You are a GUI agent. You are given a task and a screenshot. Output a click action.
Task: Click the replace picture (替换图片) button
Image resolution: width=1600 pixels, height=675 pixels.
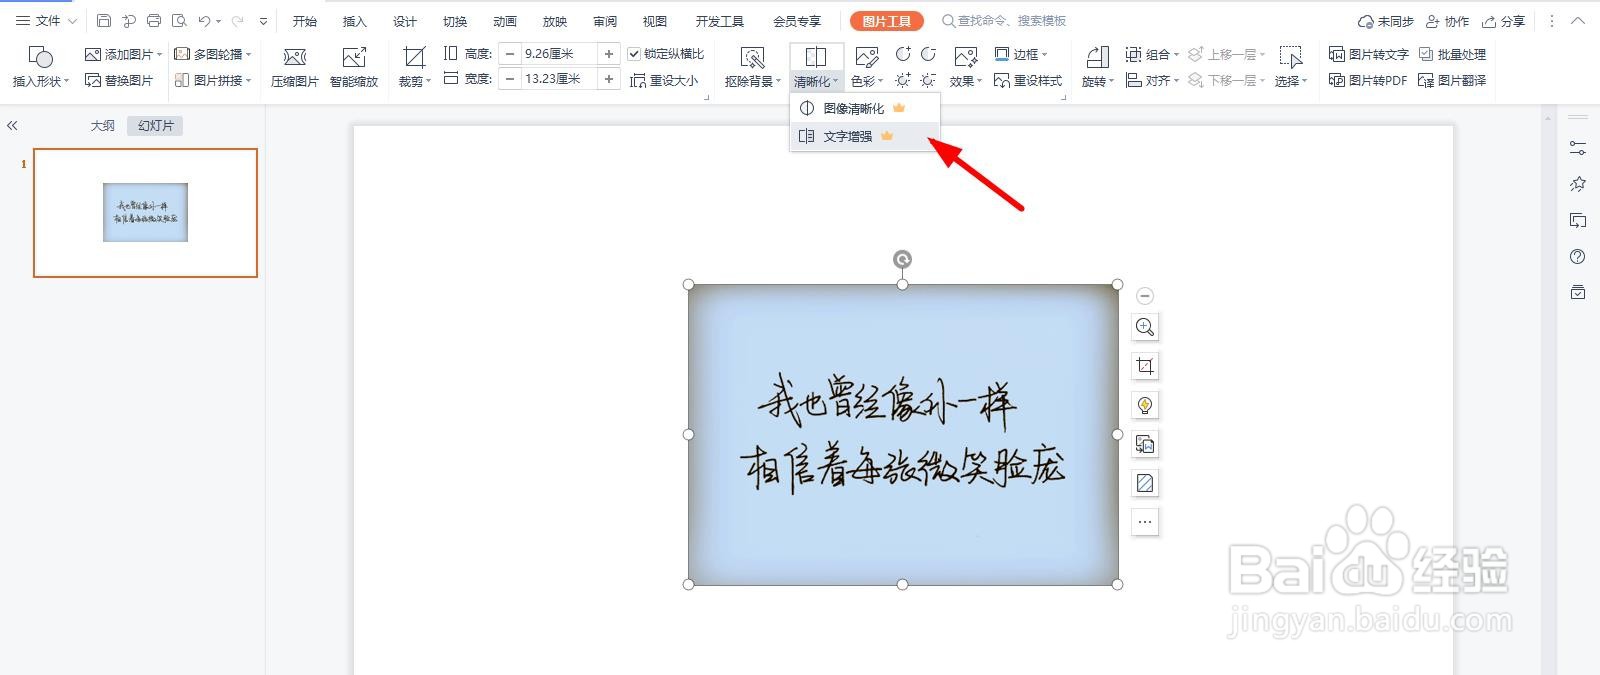tap(119, 80)
